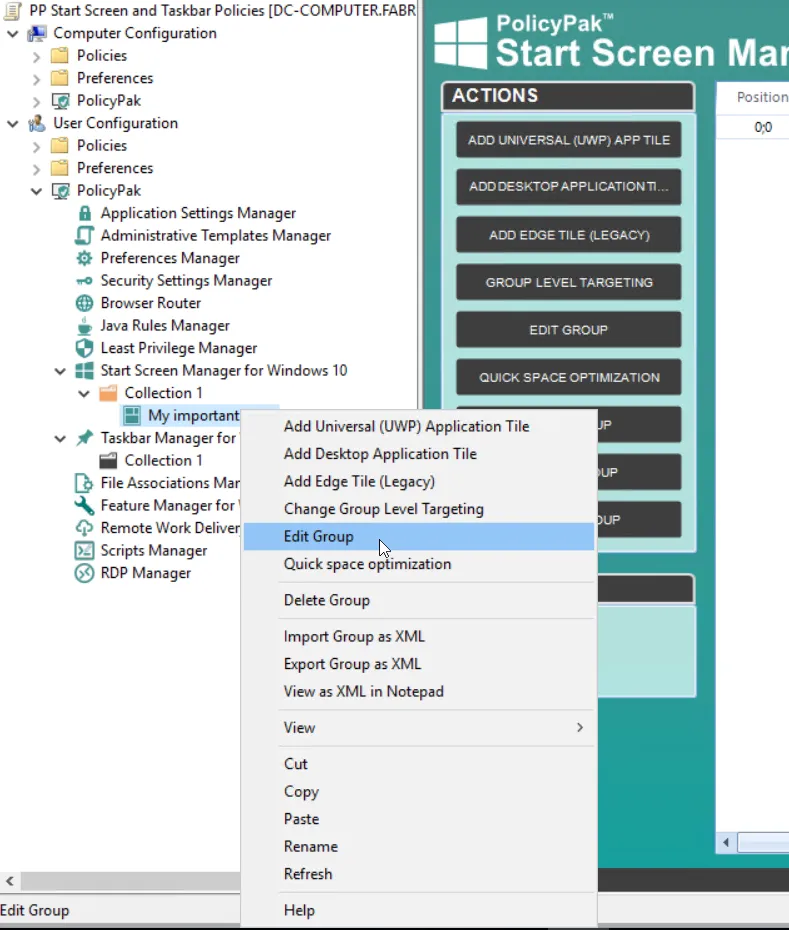Expand Policies under User Configuration
789x930 pixels.
tap(36, 146)
